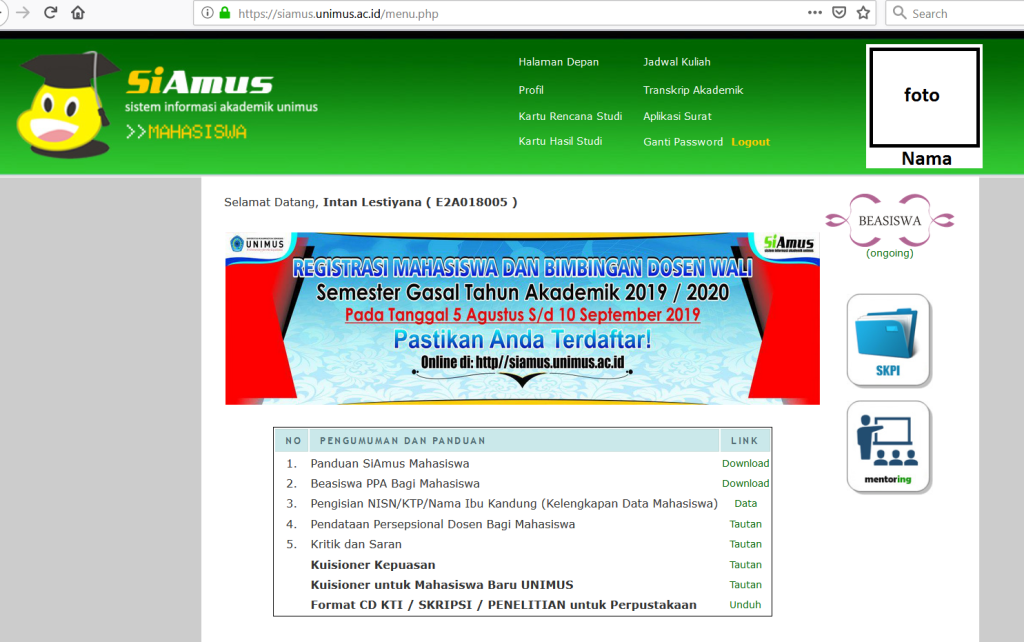Click the profile foto placeholder
The image size is (1024, 642).
click(924, 97)
